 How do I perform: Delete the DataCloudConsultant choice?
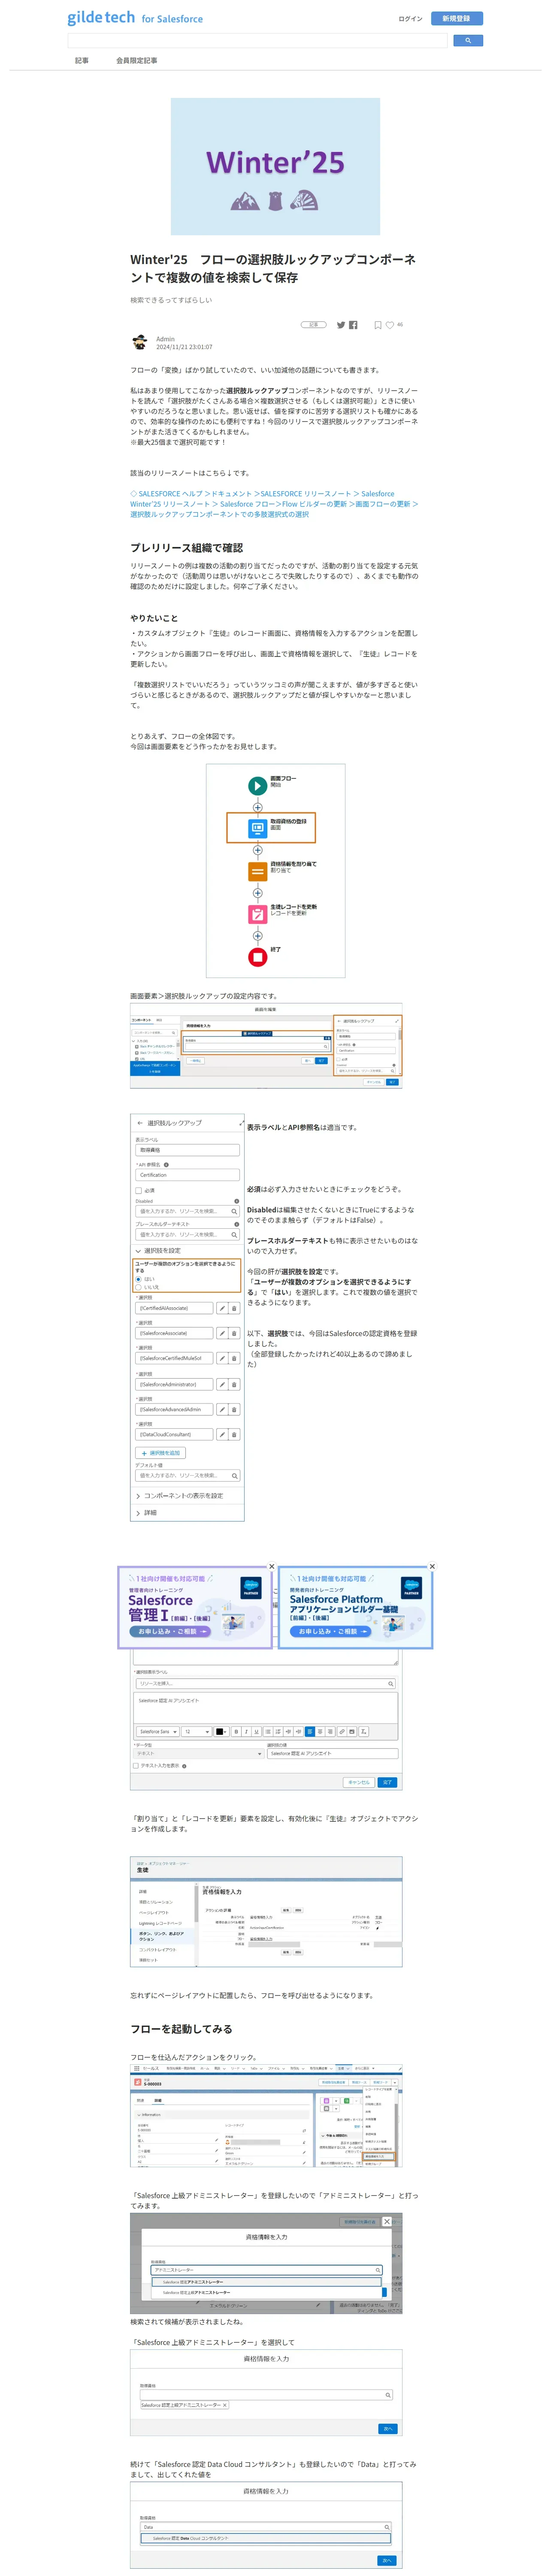point(234,1434)
